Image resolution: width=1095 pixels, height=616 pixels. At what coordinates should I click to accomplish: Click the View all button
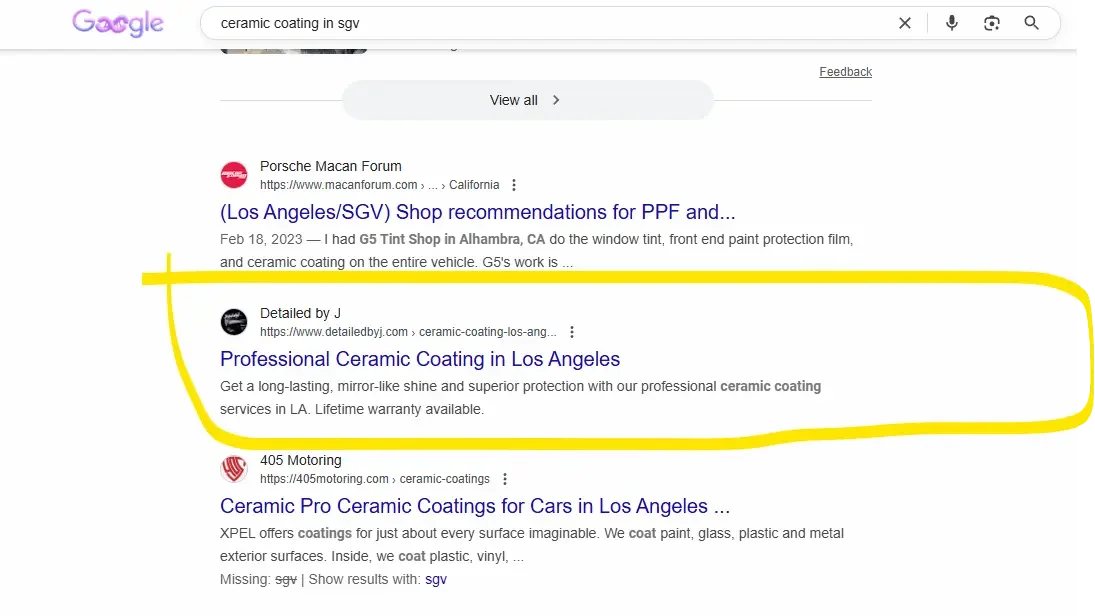click(527, 100)
